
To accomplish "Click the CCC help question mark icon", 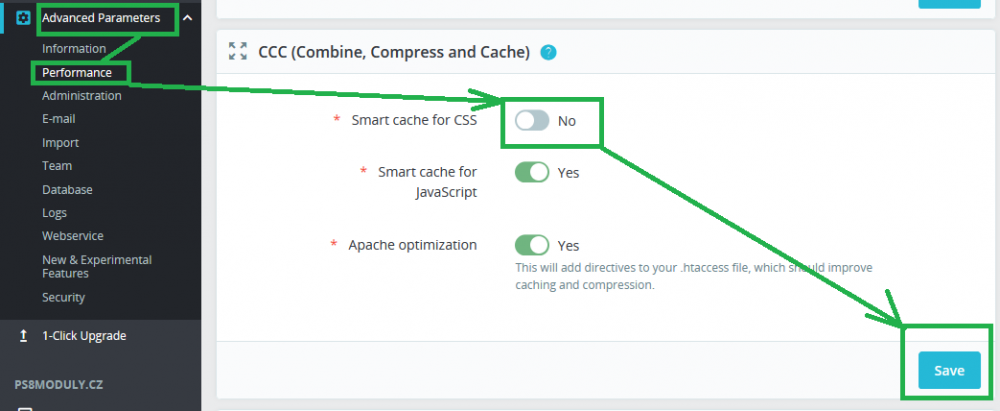I will tap(548, 52).
